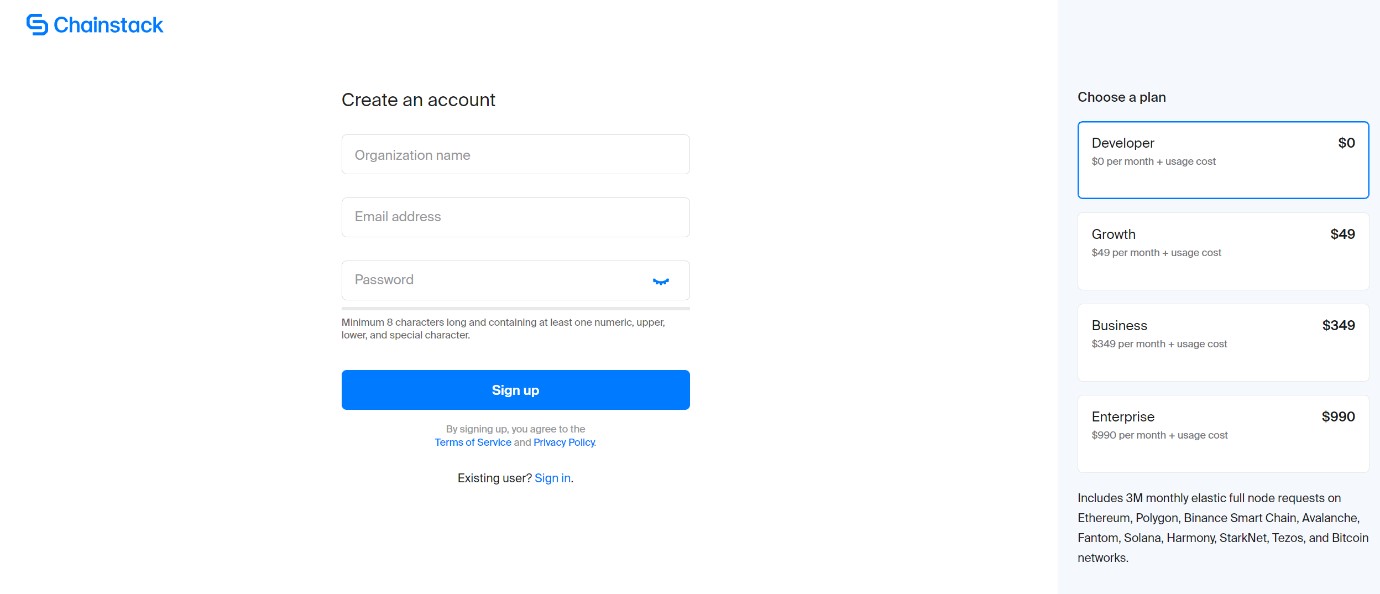Click the $0 price on Developer plan
The height and width of the screenshot is (594, 1380).
[x=1346, y=143]
